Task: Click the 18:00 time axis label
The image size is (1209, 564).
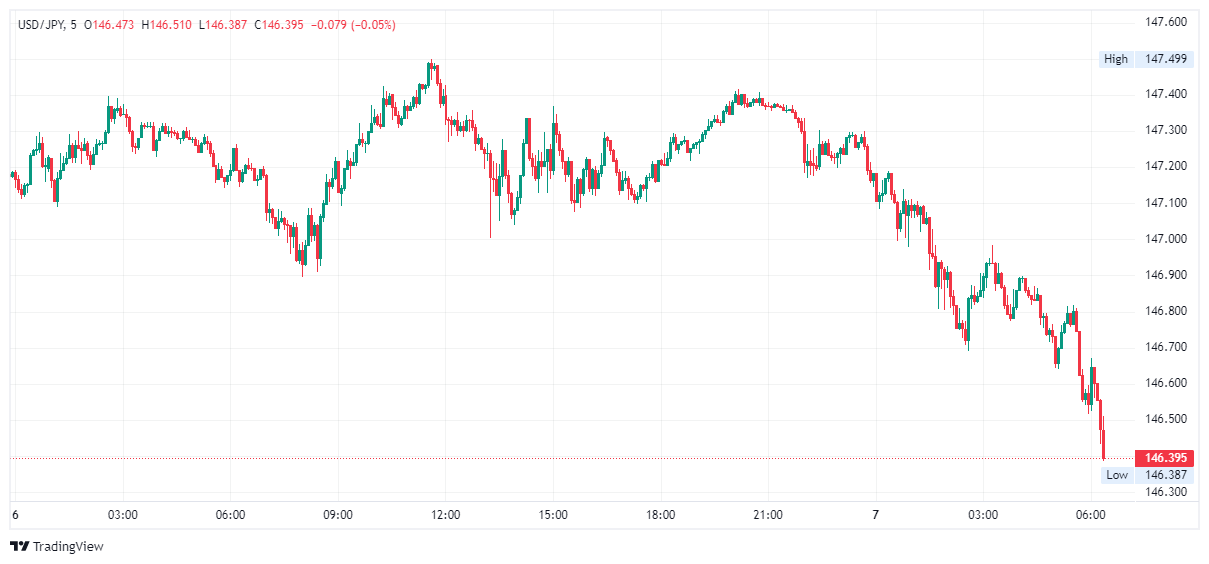Action: (x=660, y=515)
